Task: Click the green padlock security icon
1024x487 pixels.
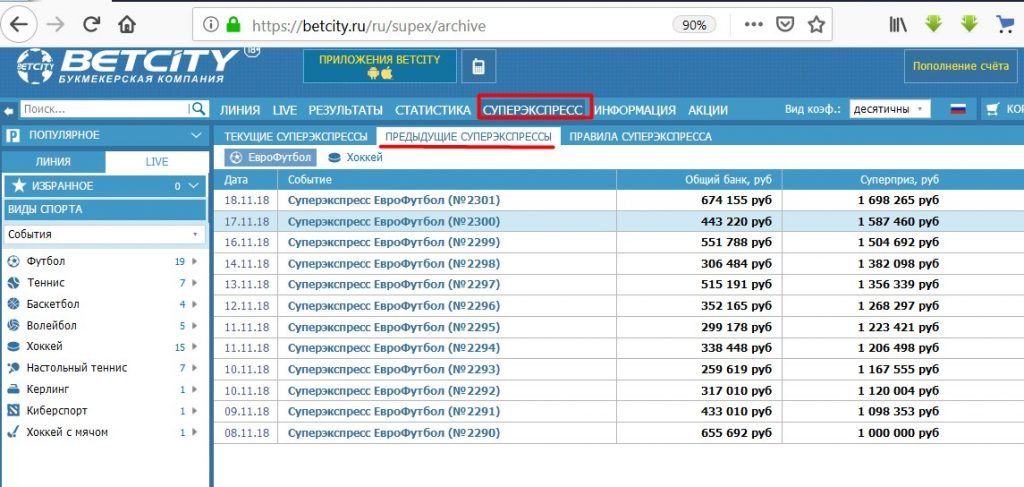Action: click(x=233, y=25)
